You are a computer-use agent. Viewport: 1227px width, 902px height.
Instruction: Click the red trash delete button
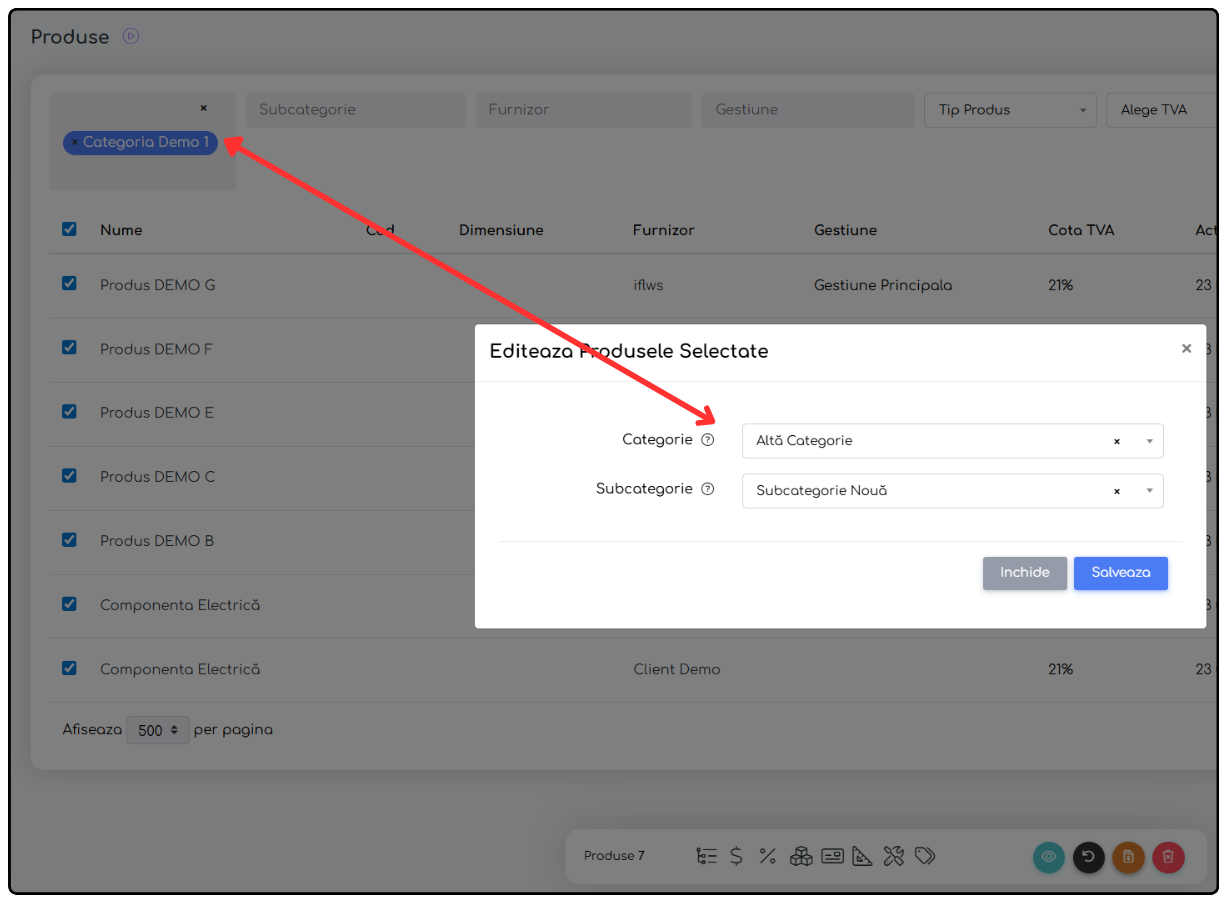[x=1168, y=857]
